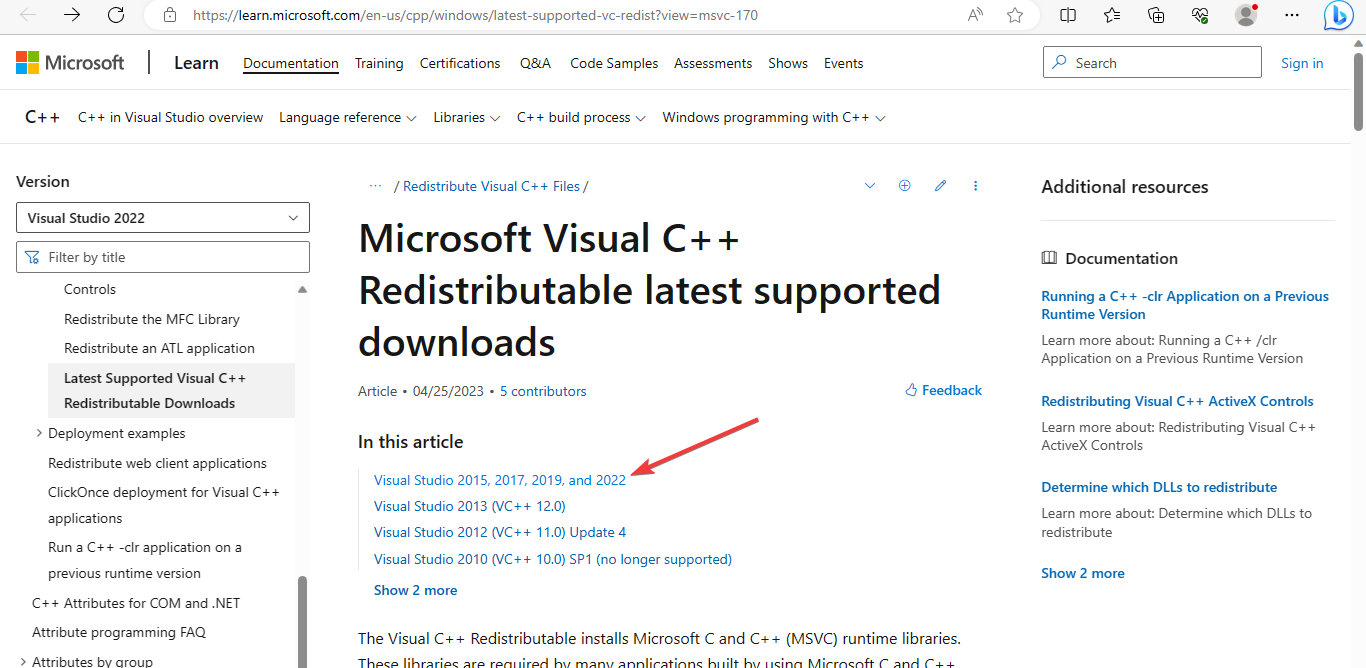Open the article's vertical dots More actions menu
This screenshot has height=668, width=1366.
pyautogui.click(x=976, y=186)
